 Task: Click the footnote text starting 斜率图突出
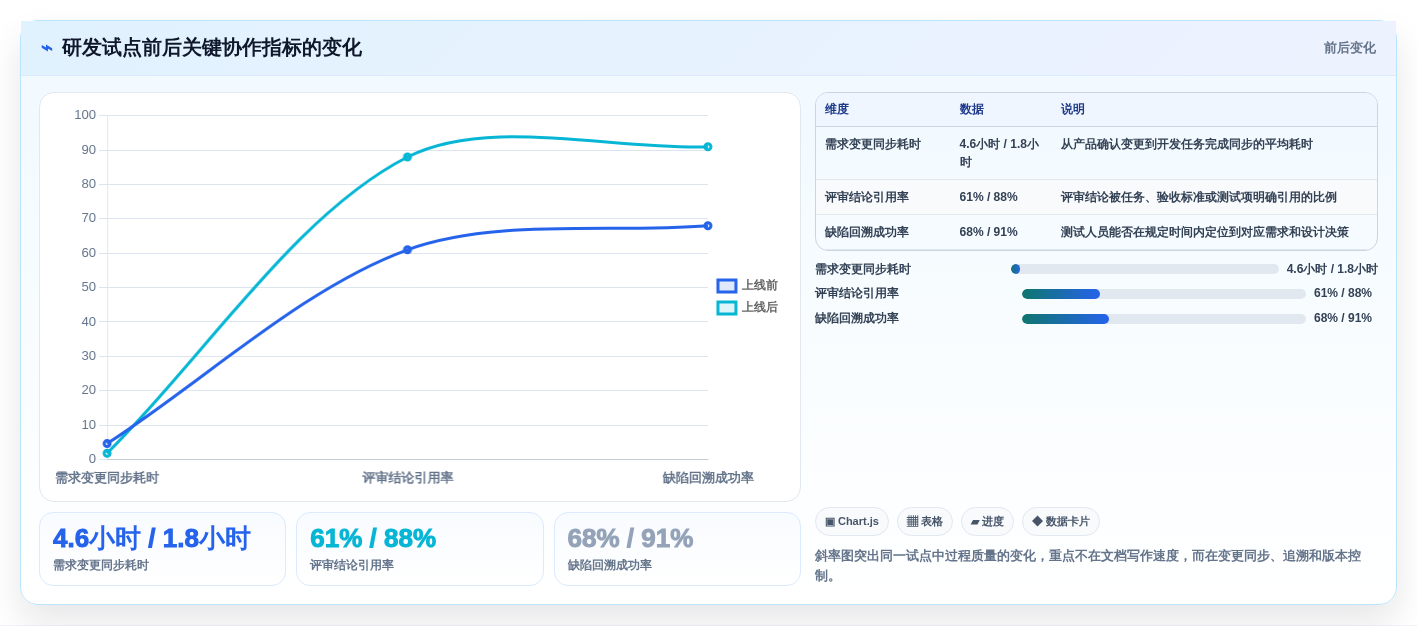click(1088, 566)
